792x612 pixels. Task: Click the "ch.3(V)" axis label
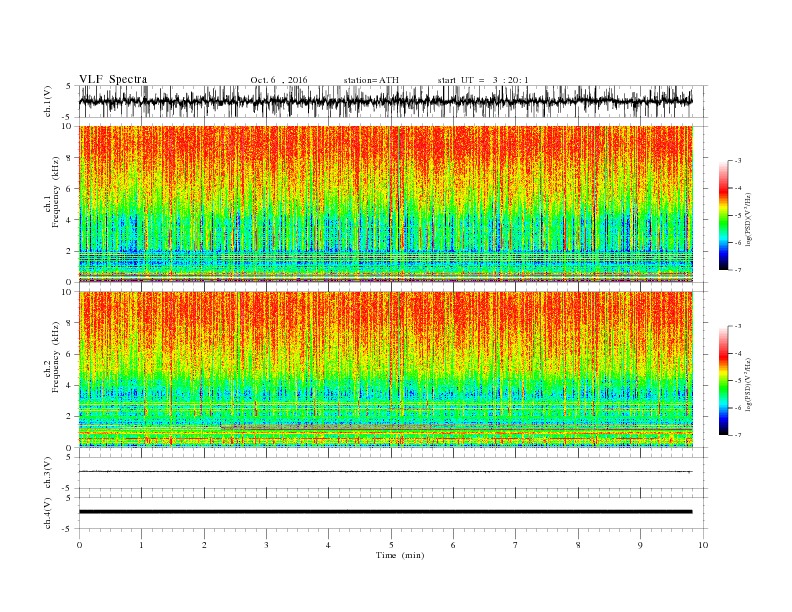tap(48, 473)
